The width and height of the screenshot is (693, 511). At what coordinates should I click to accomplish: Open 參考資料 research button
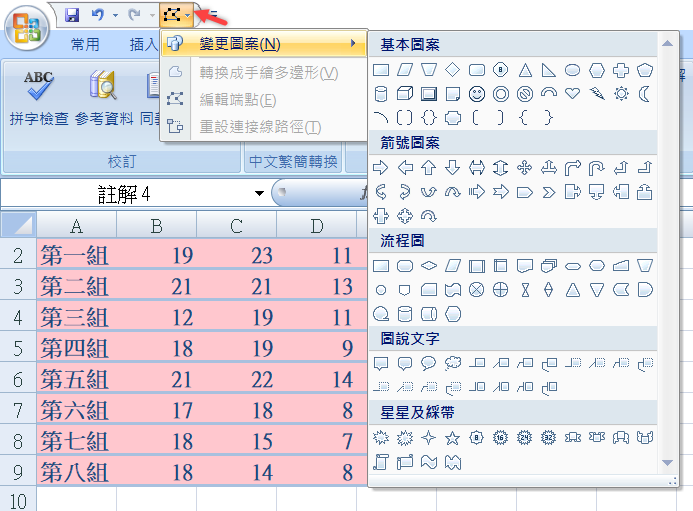pos(104,98)
